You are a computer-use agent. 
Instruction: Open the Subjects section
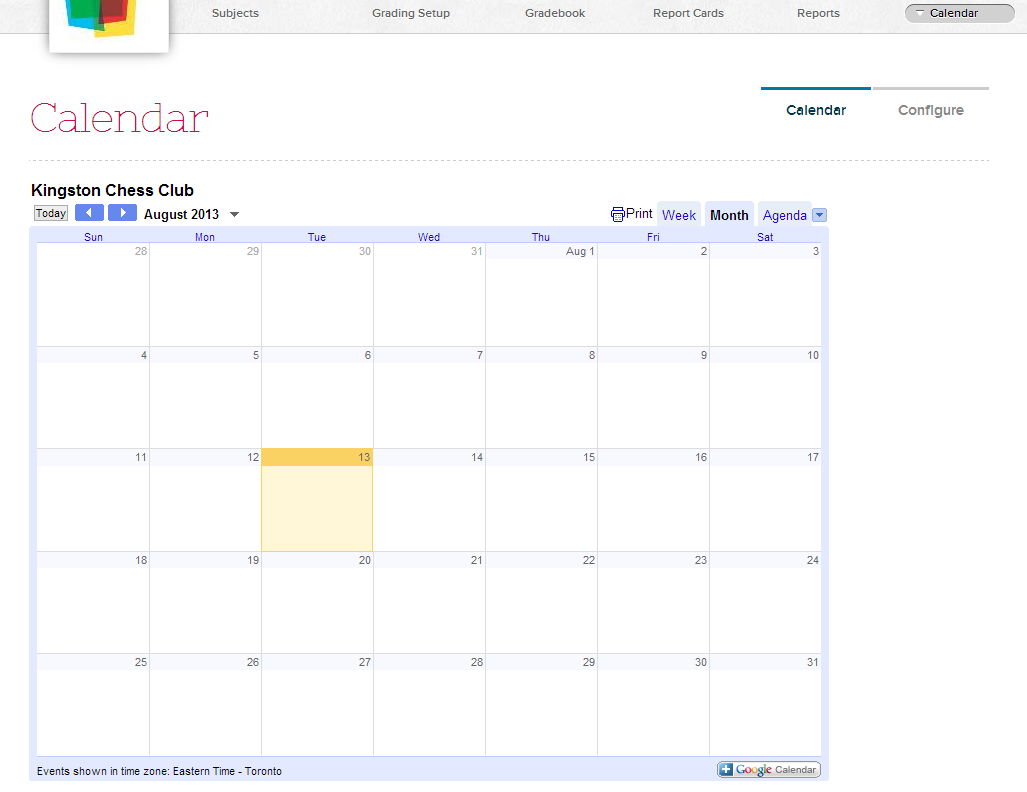coord(235,13)
